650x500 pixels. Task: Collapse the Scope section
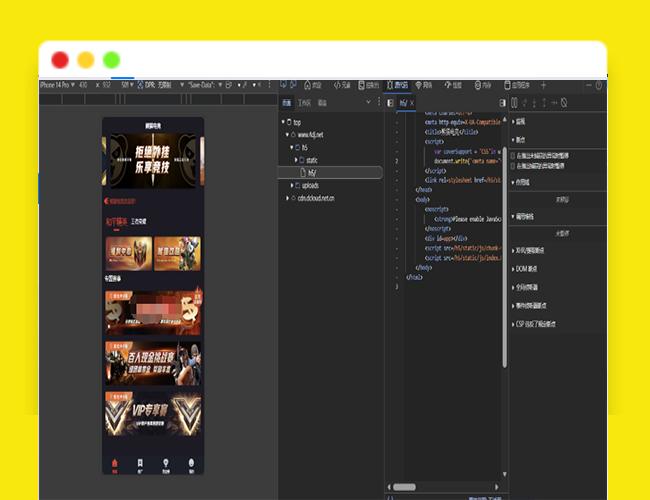520,182
